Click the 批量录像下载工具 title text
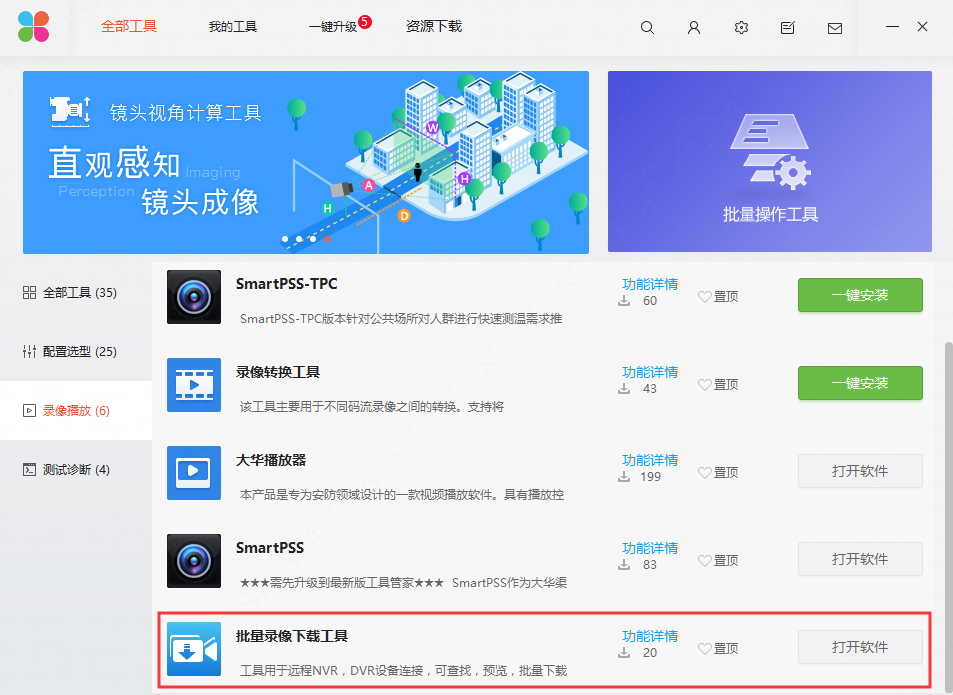This screenshot has height=695, width=953. click(x=292, y=636)
